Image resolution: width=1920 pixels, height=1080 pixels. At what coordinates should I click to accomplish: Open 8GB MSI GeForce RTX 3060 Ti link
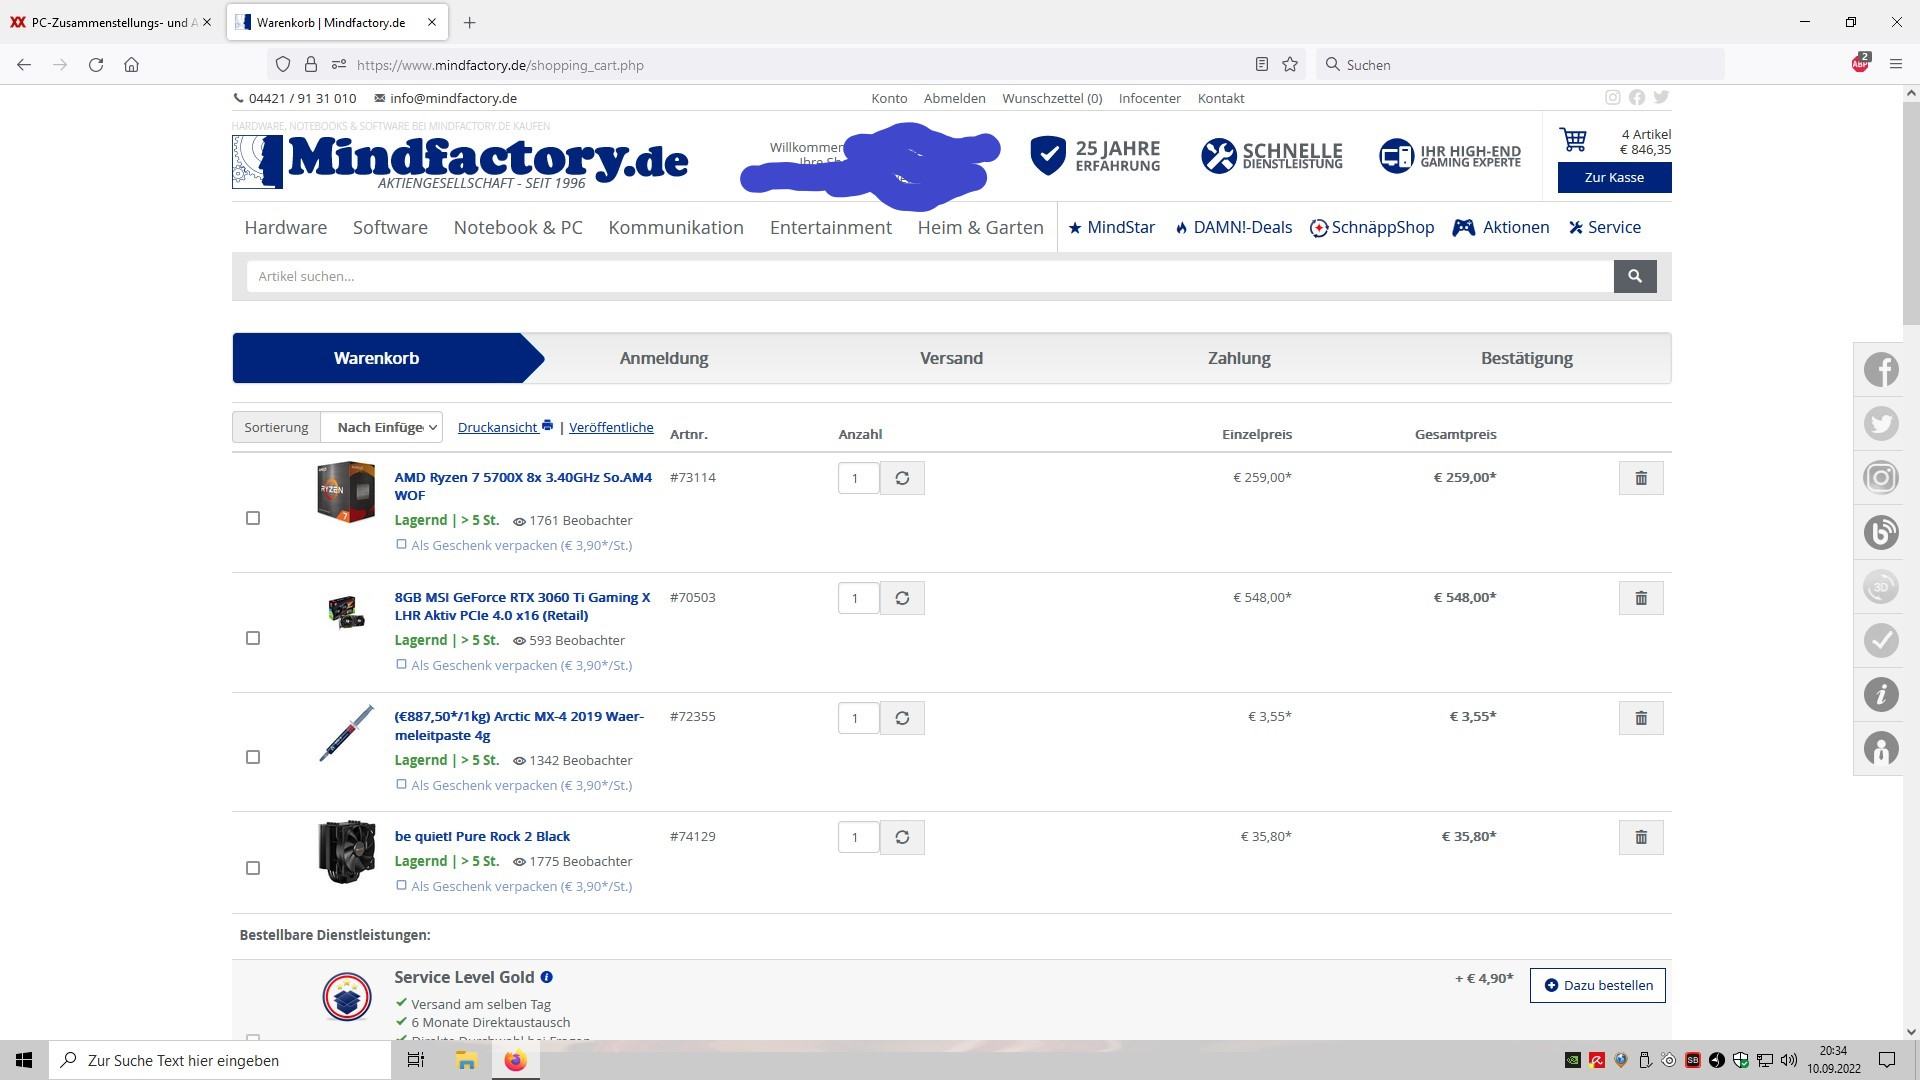coord(522,606)
